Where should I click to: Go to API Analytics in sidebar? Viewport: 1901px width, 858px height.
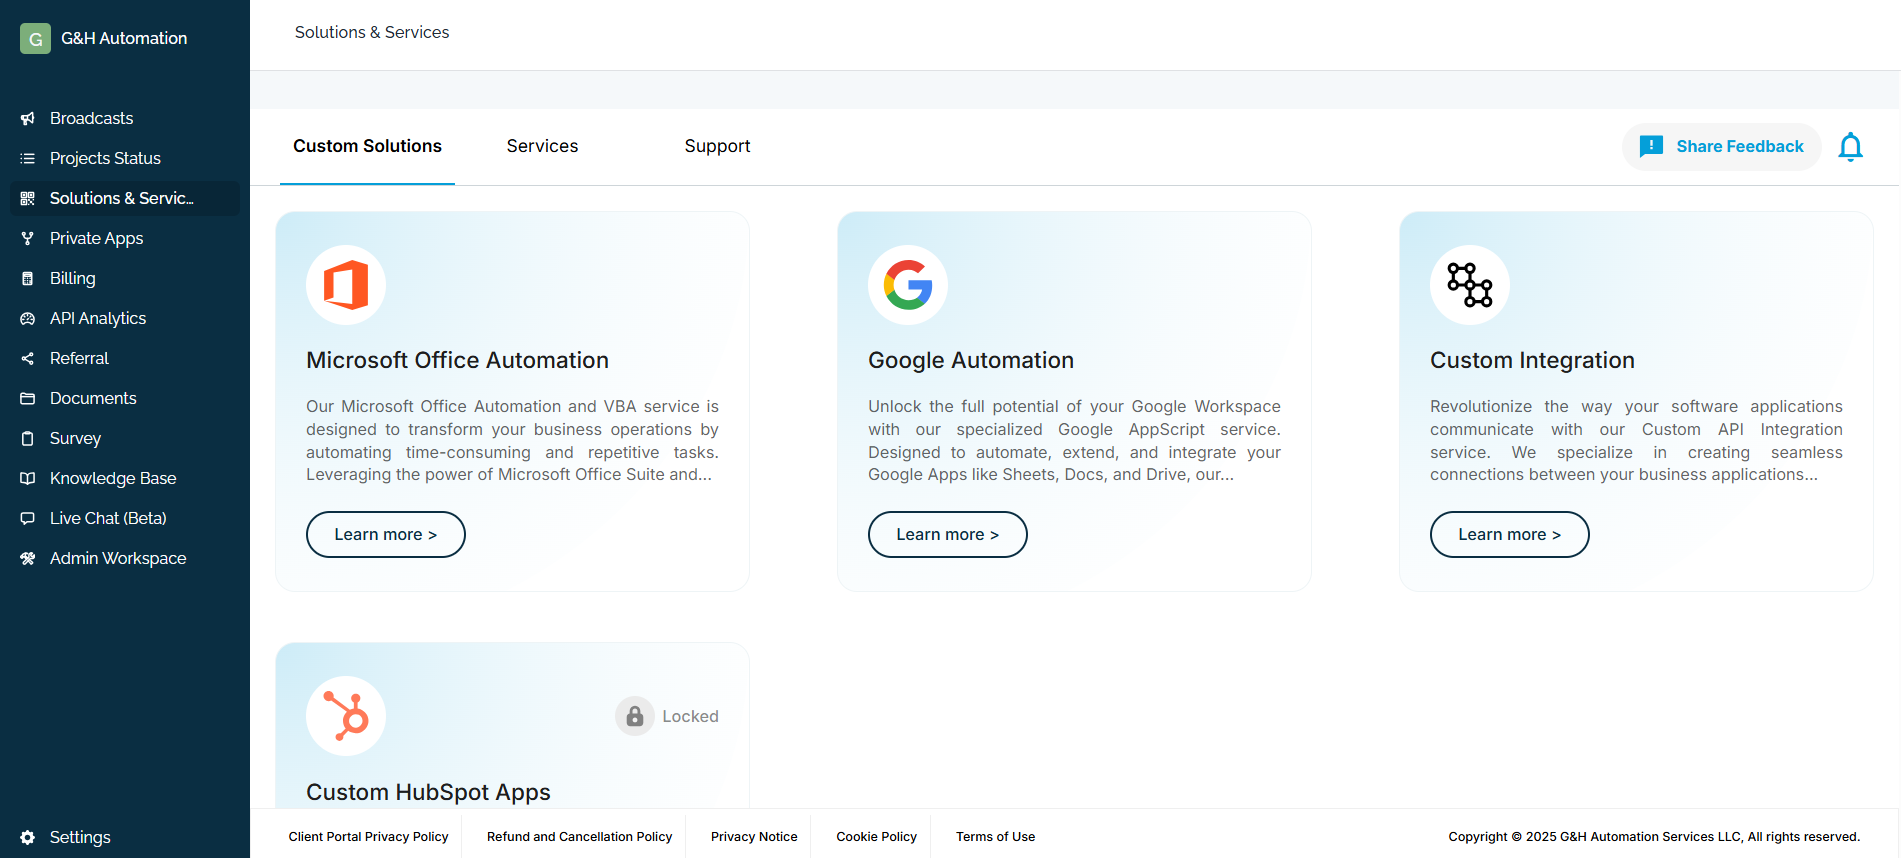[98, 318]
